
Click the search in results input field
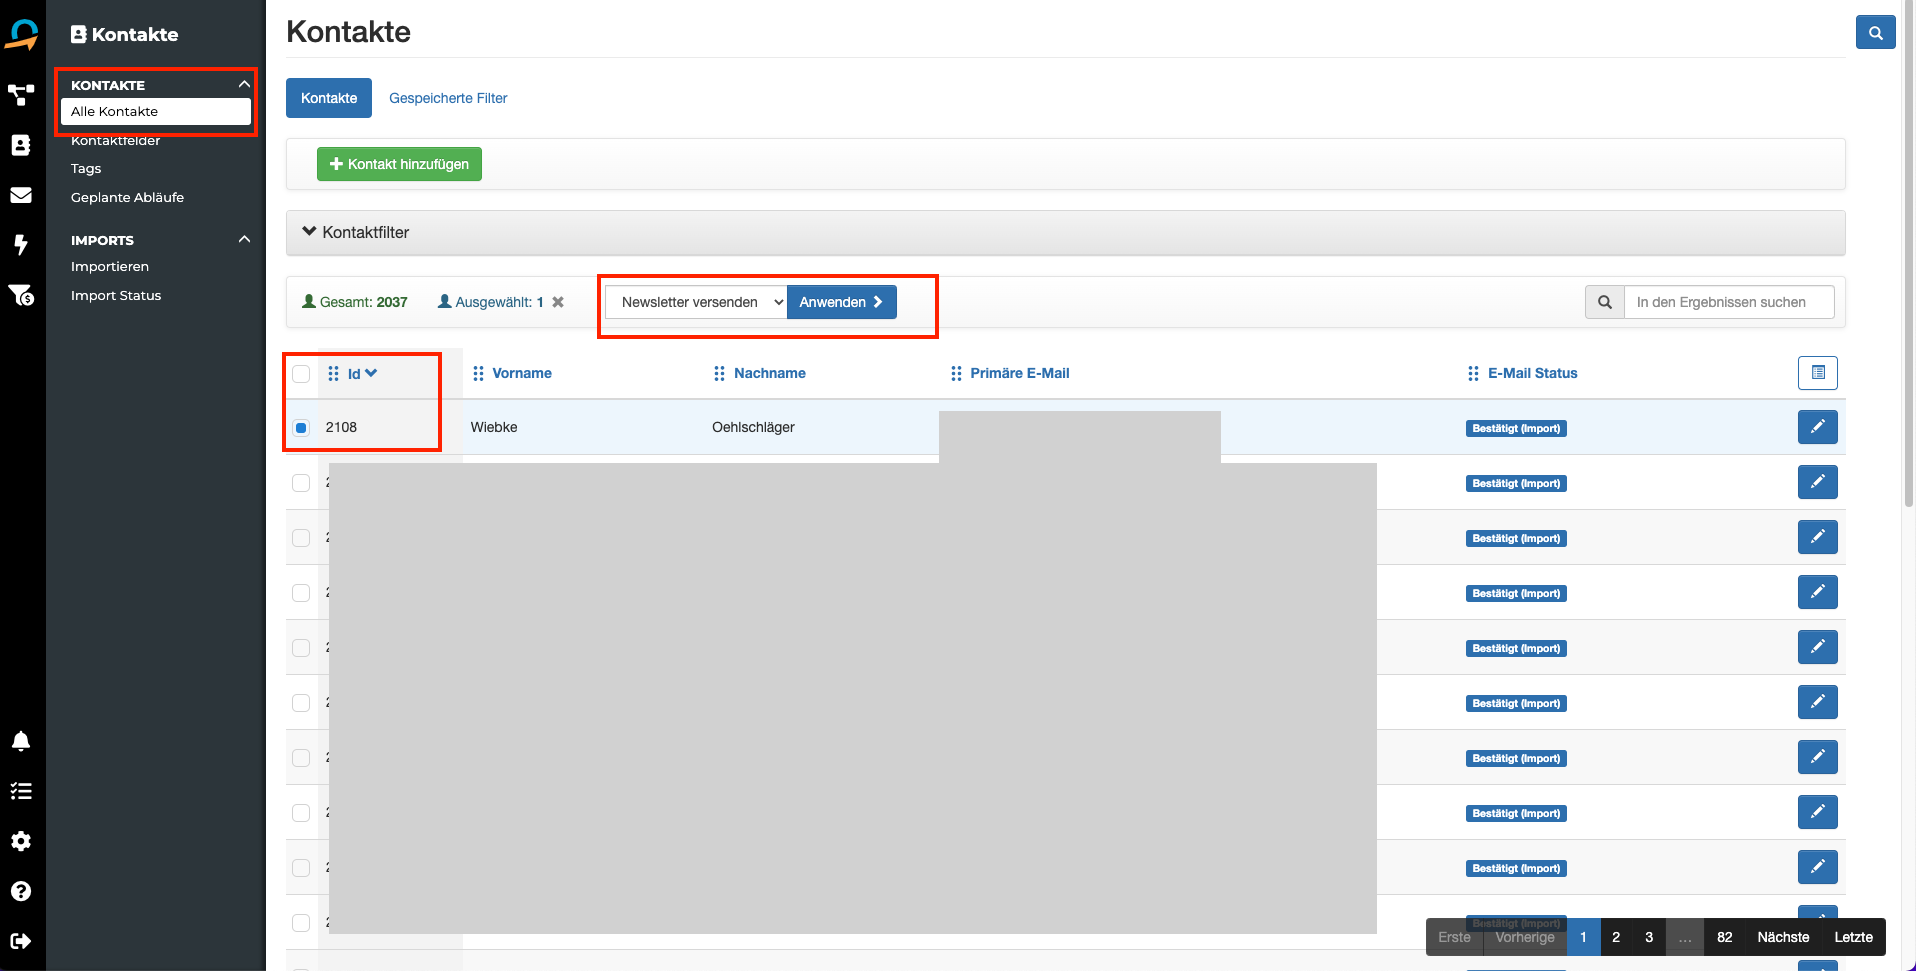1729,302
